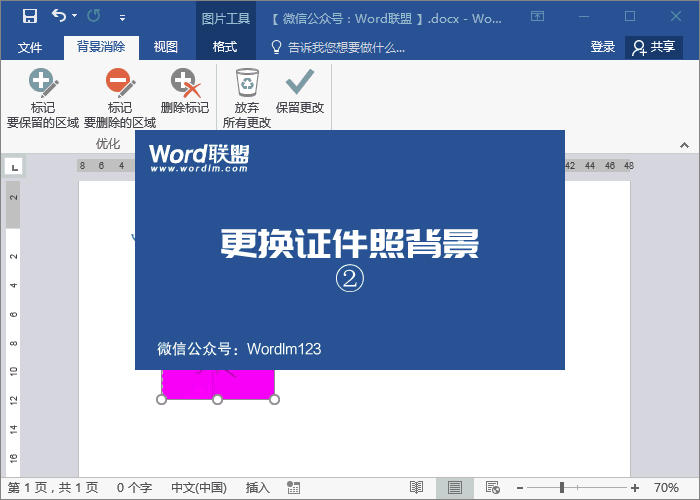Switch to Print Layout view
This screenshot has height=500, width=700.
454,488
